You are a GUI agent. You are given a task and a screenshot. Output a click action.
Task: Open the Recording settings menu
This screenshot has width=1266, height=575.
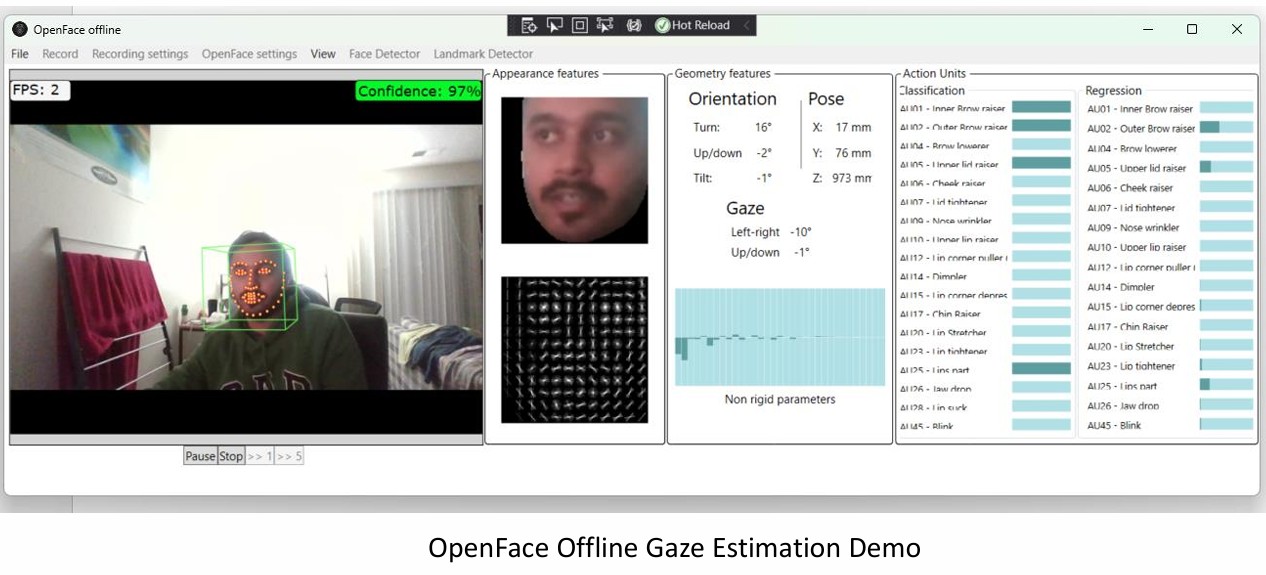[x=140, y=54]
